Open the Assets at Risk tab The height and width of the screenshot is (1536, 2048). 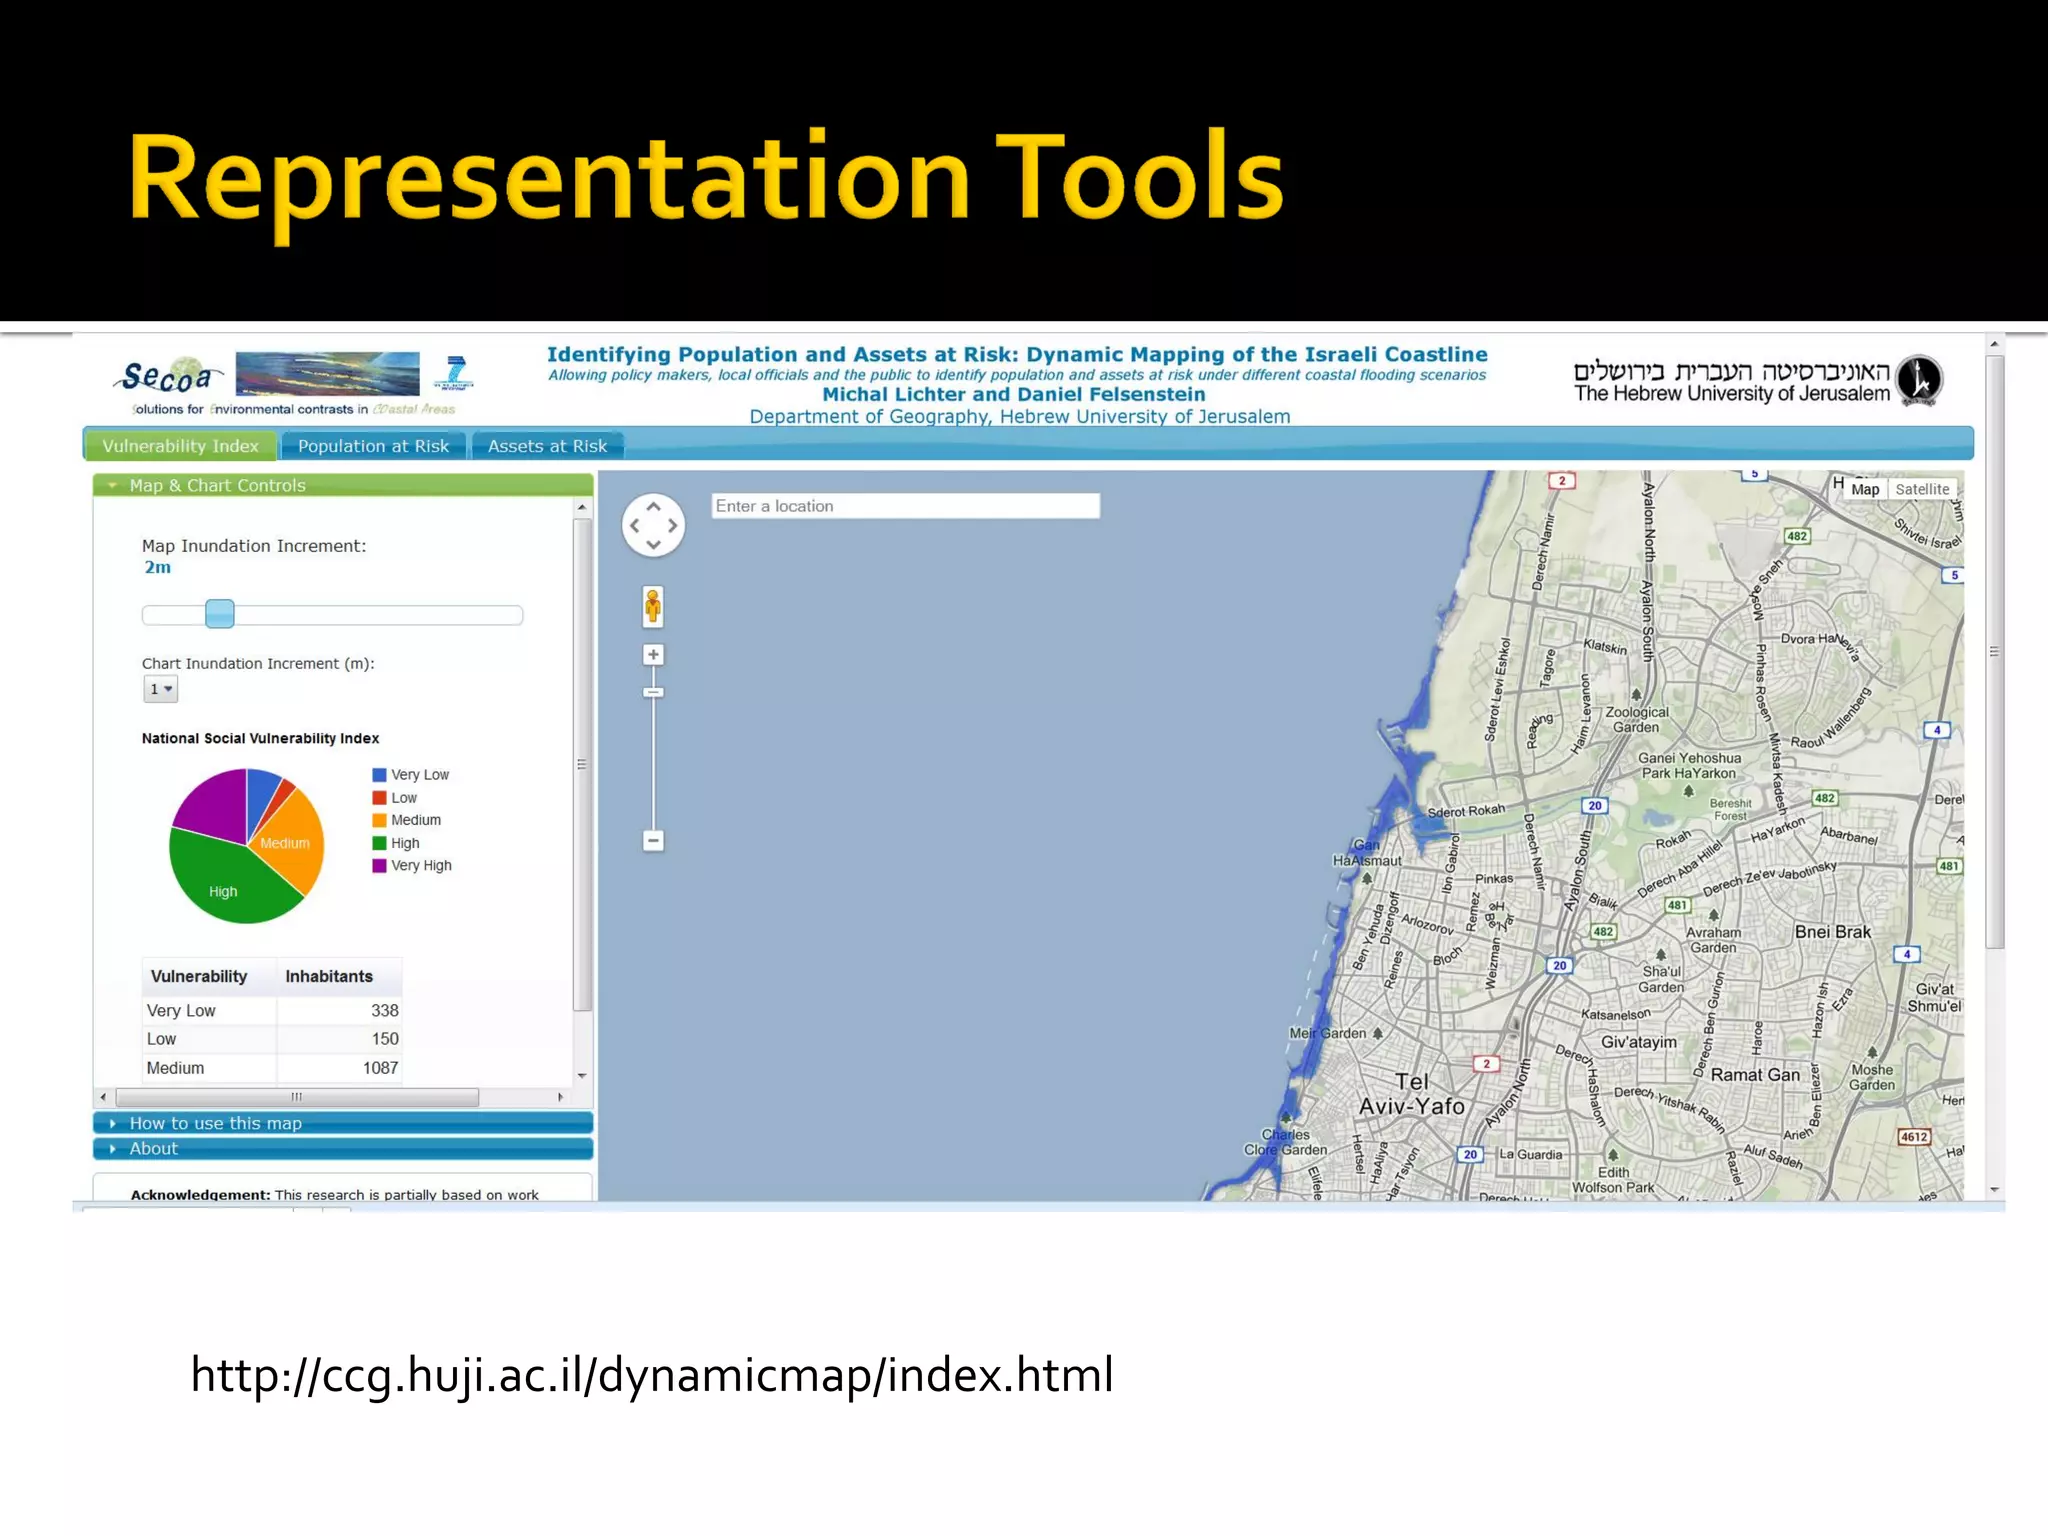547,446
